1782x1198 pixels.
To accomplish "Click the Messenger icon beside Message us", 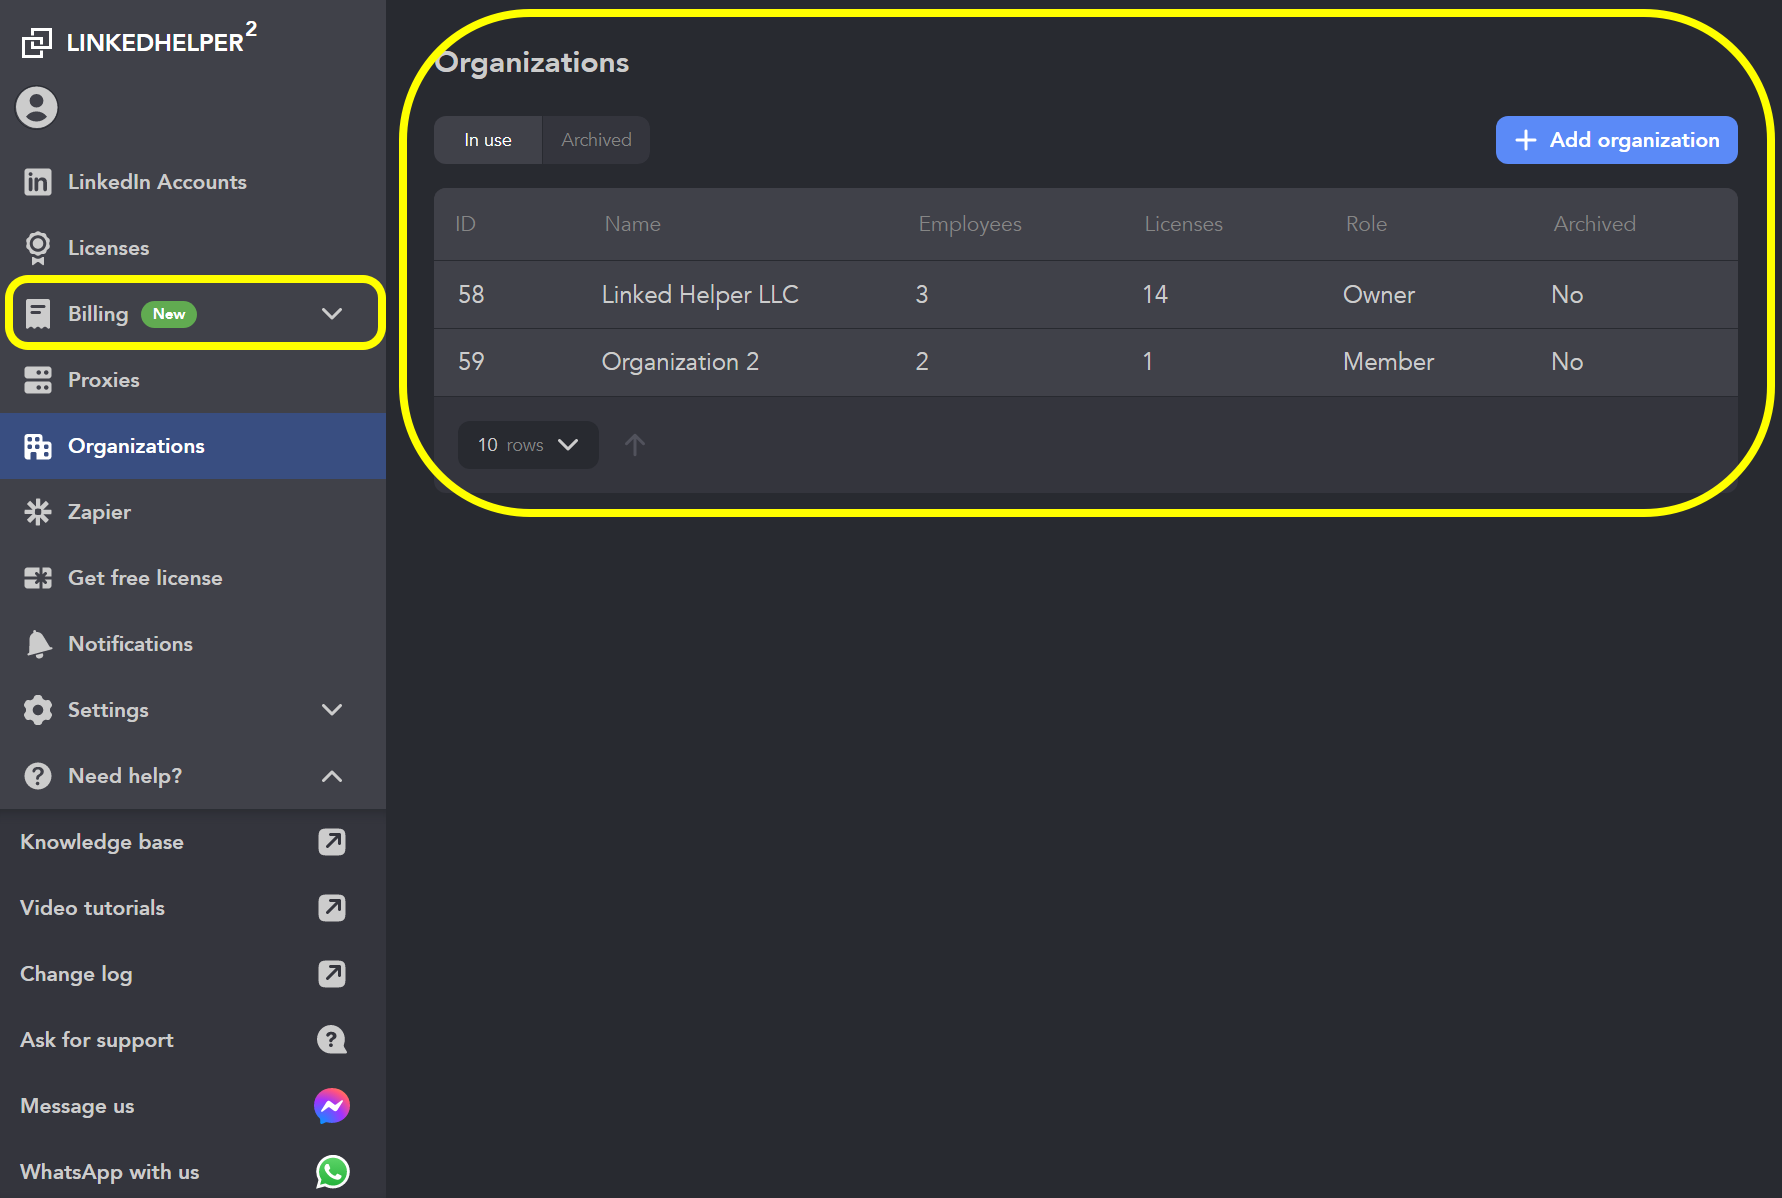I will coord(332,1106).
